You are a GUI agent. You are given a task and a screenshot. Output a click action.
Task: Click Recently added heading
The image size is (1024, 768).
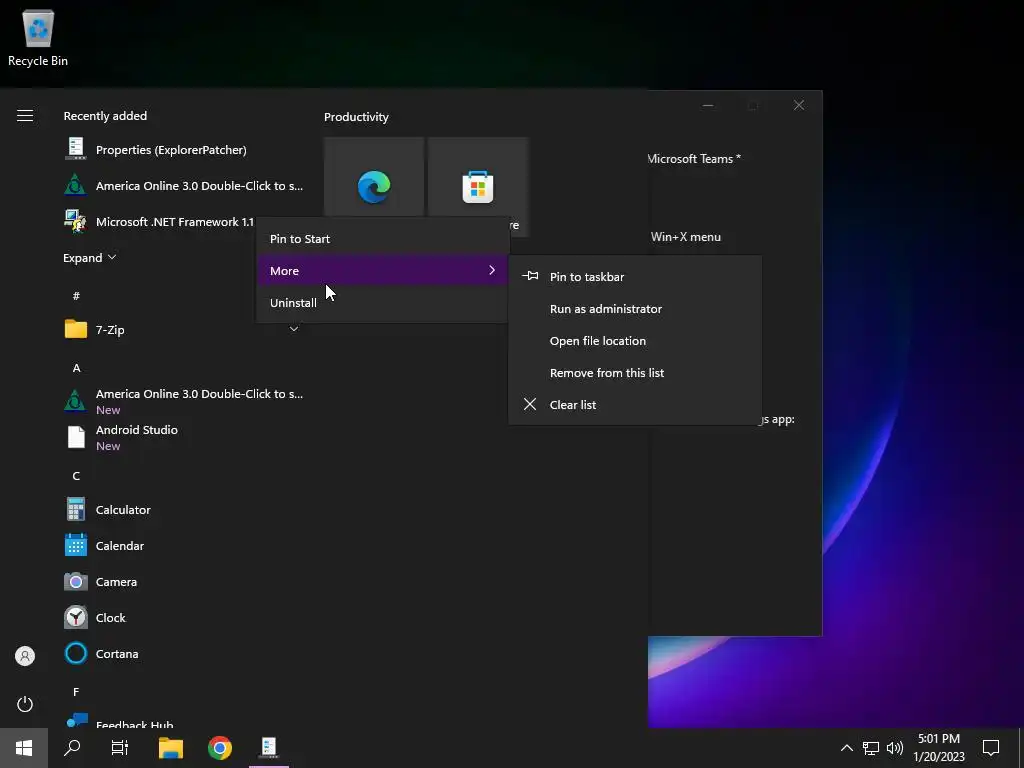point(105,116)
